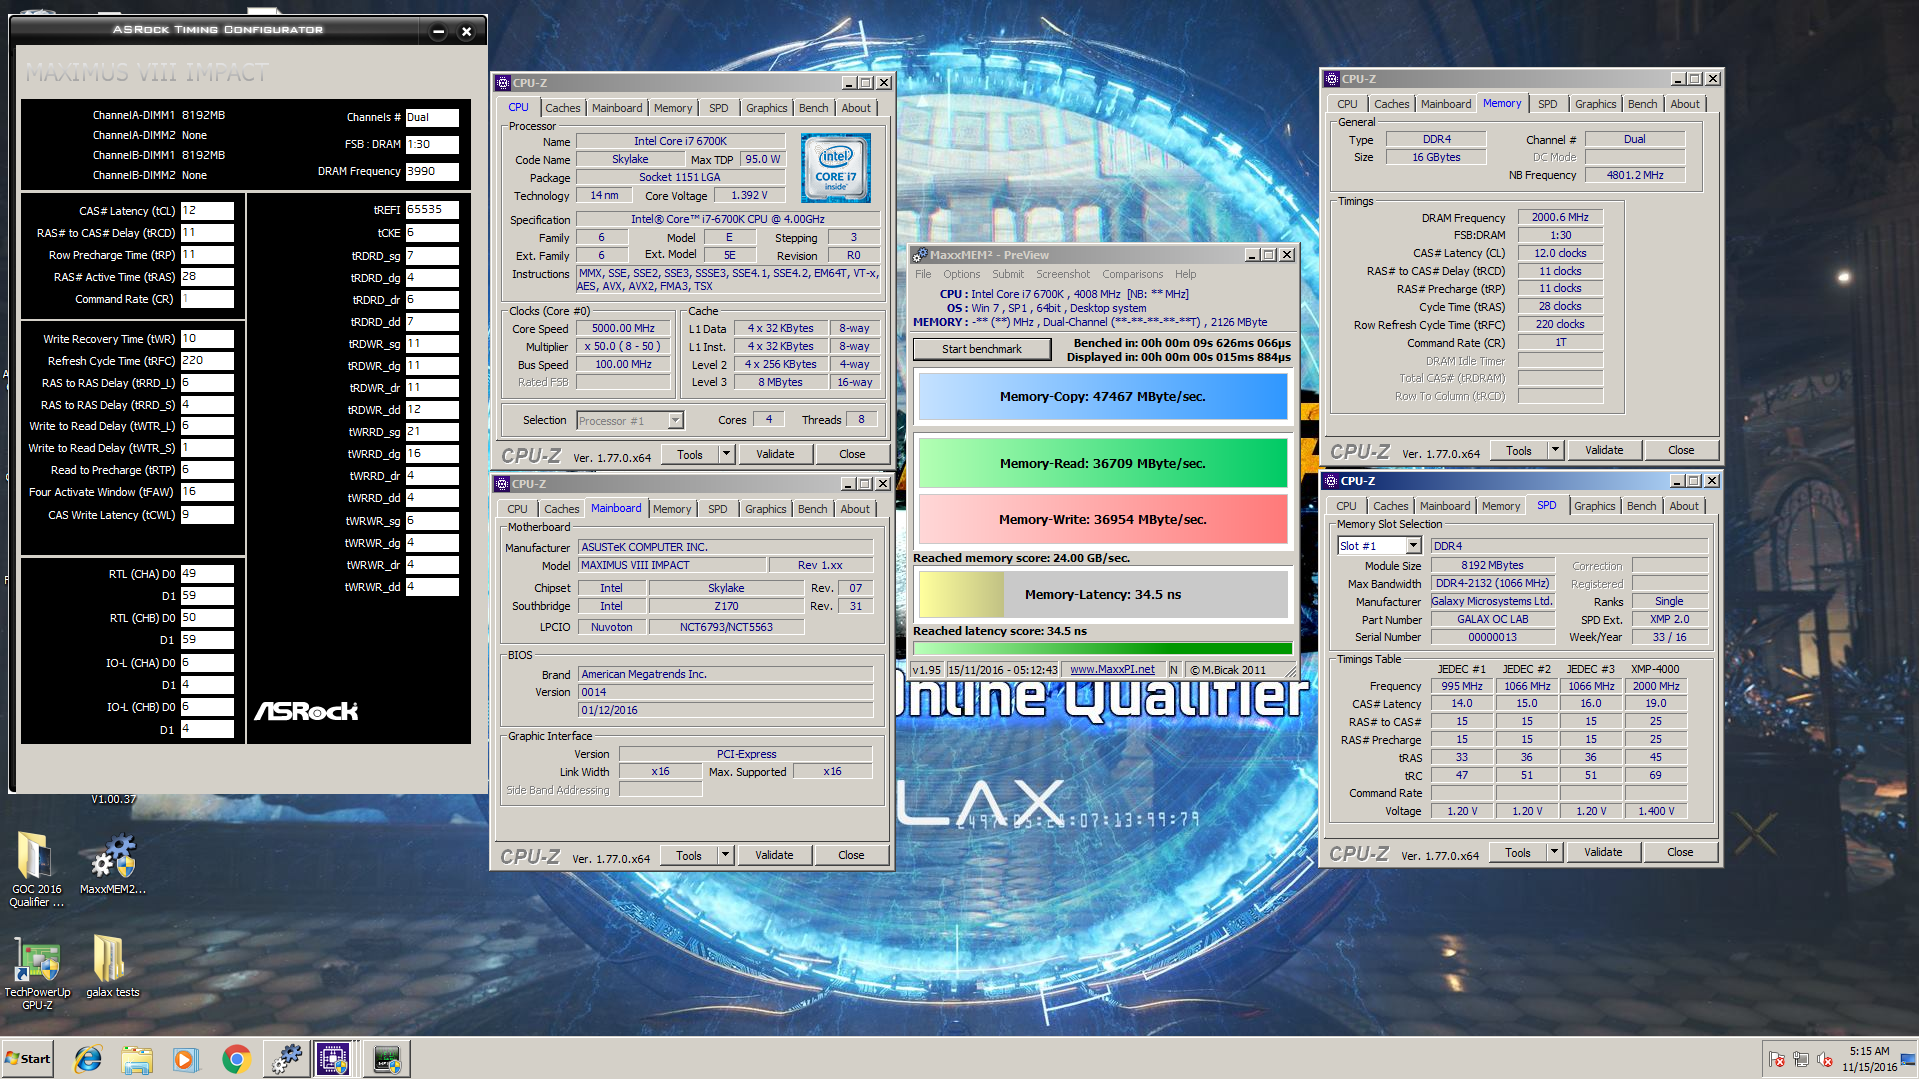This screenshot has width=1919, height=1079.
Task: Select Caches tab in CPU-Z CPU window
Action: coord(562,108)
